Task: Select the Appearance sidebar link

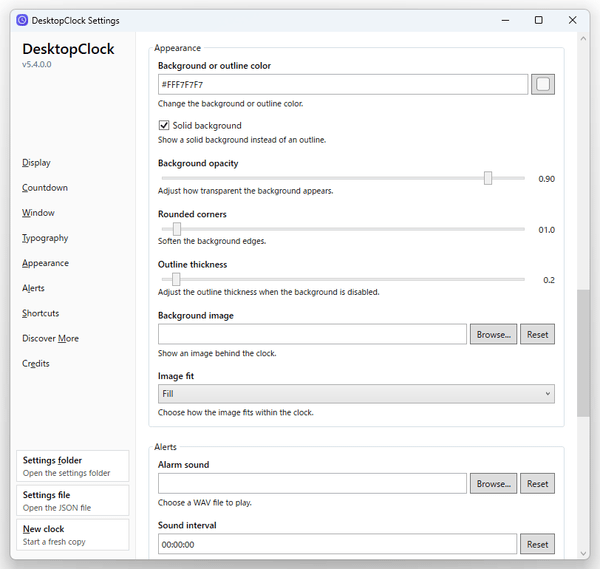Action: 45,263
